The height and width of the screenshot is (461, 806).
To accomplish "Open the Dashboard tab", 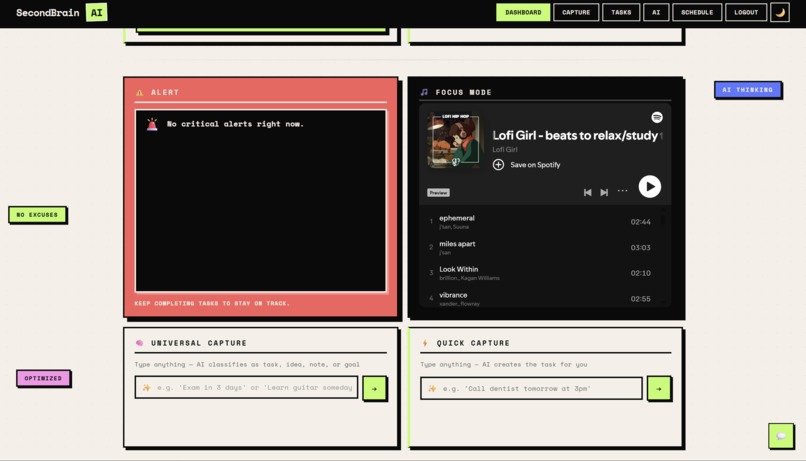I will [x=523, y=12].
